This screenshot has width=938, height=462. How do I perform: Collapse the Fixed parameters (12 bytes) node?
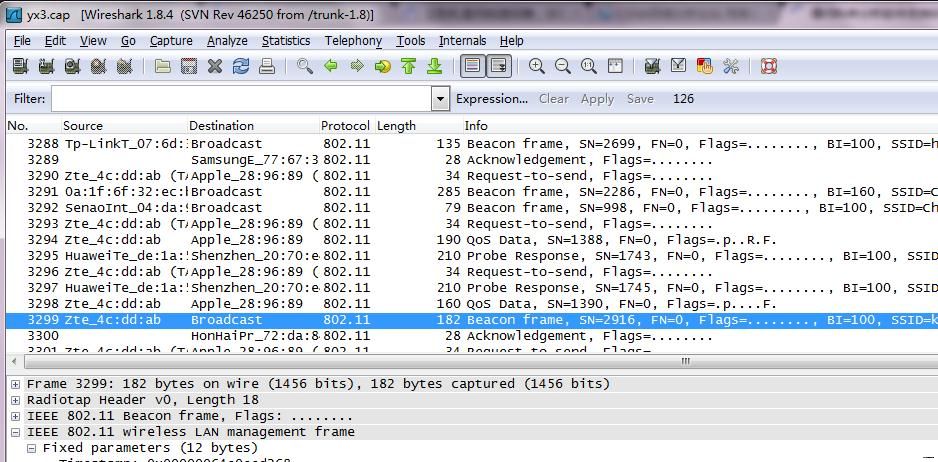click(x=32, y=448)
